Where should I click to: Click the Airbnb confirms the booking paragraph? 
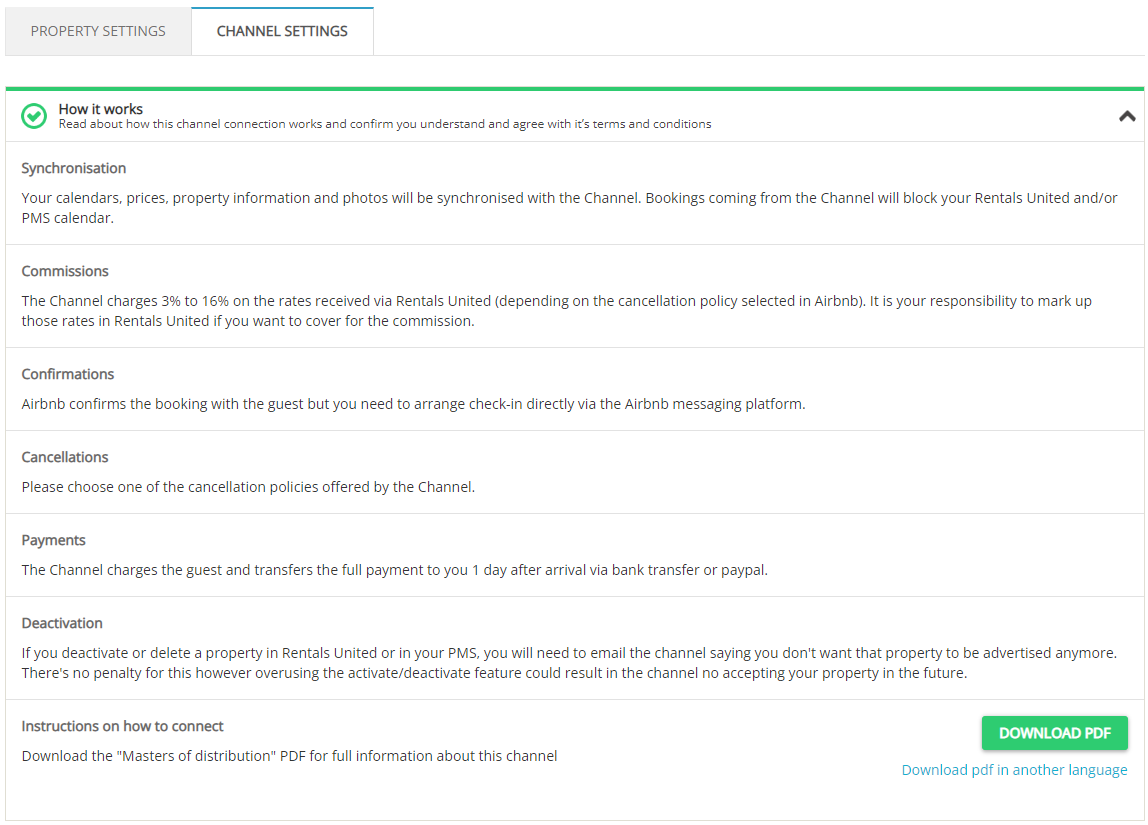(413, 404)
